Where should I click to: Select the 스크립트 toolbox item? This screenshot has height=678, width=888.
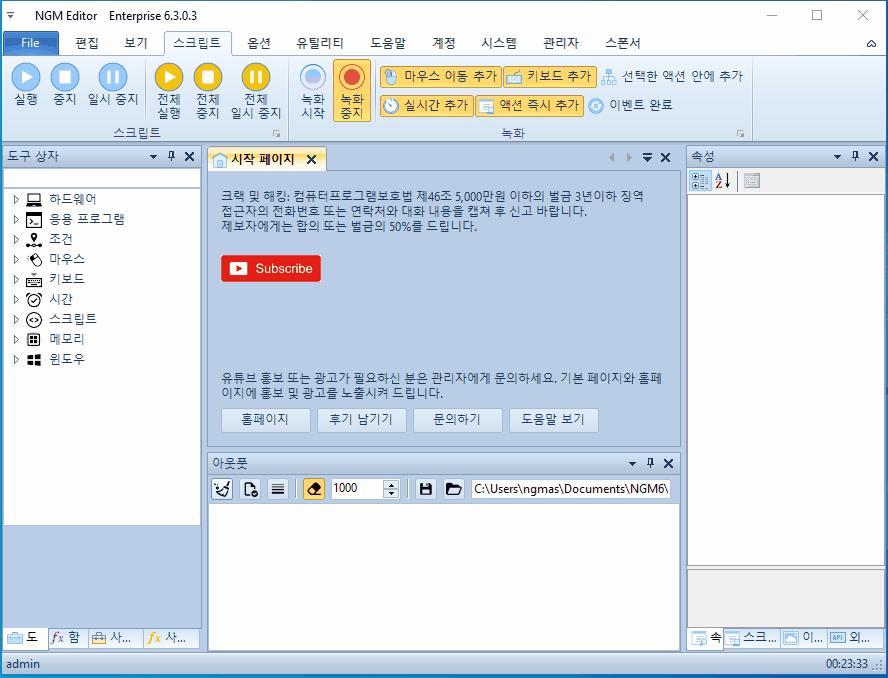coord(72,319)
